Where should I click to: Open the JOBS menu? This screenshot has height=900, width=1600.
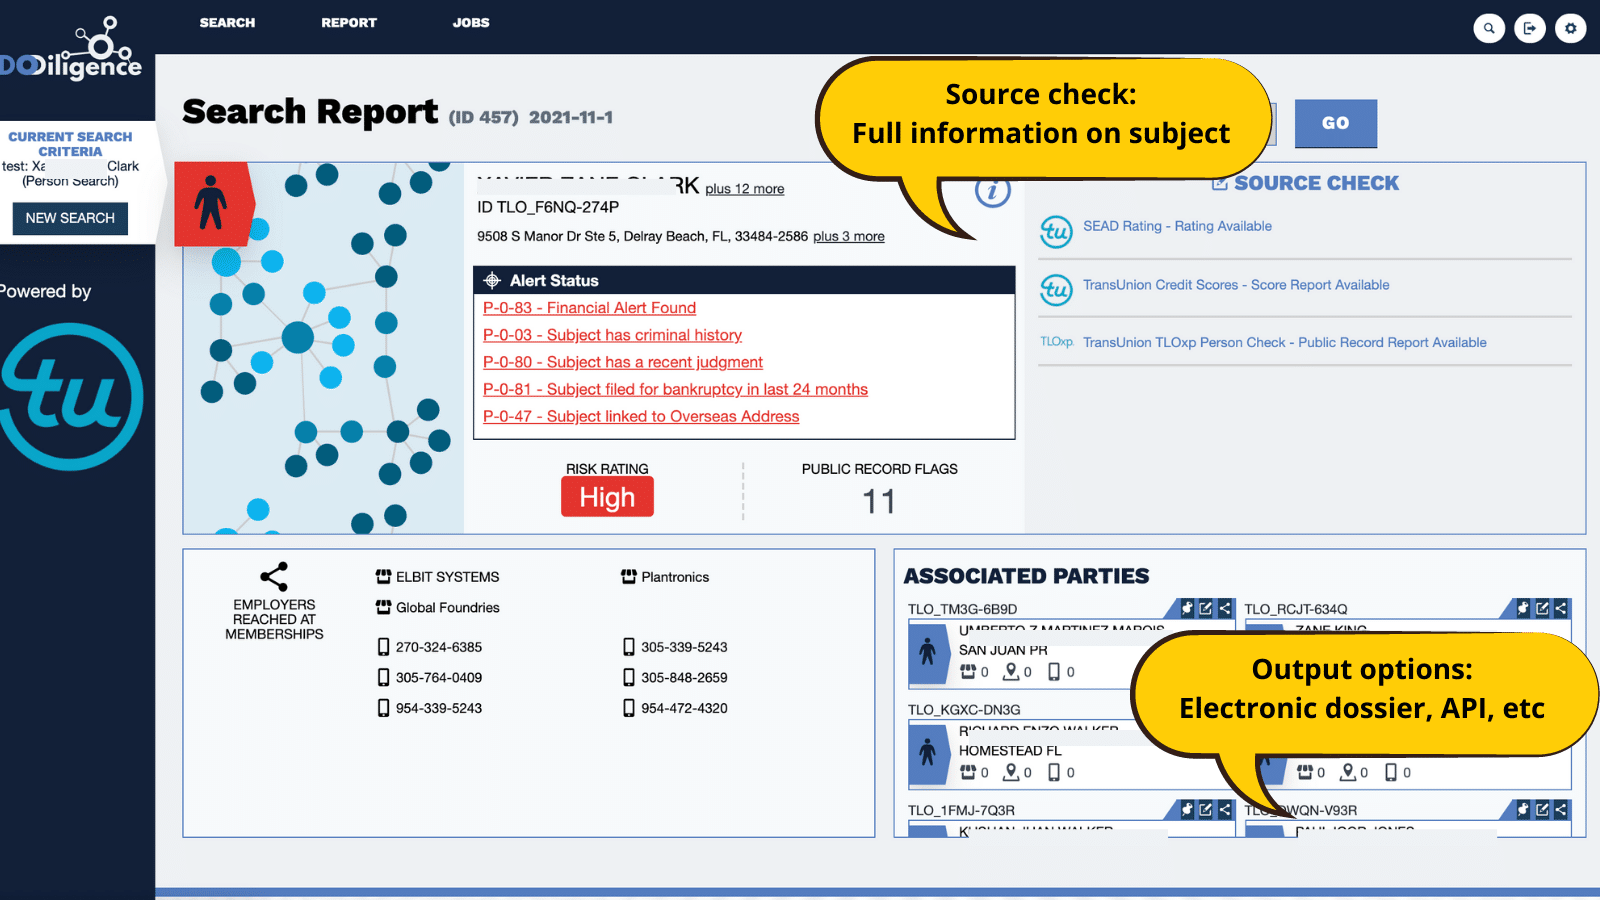[x=471, y=23]
